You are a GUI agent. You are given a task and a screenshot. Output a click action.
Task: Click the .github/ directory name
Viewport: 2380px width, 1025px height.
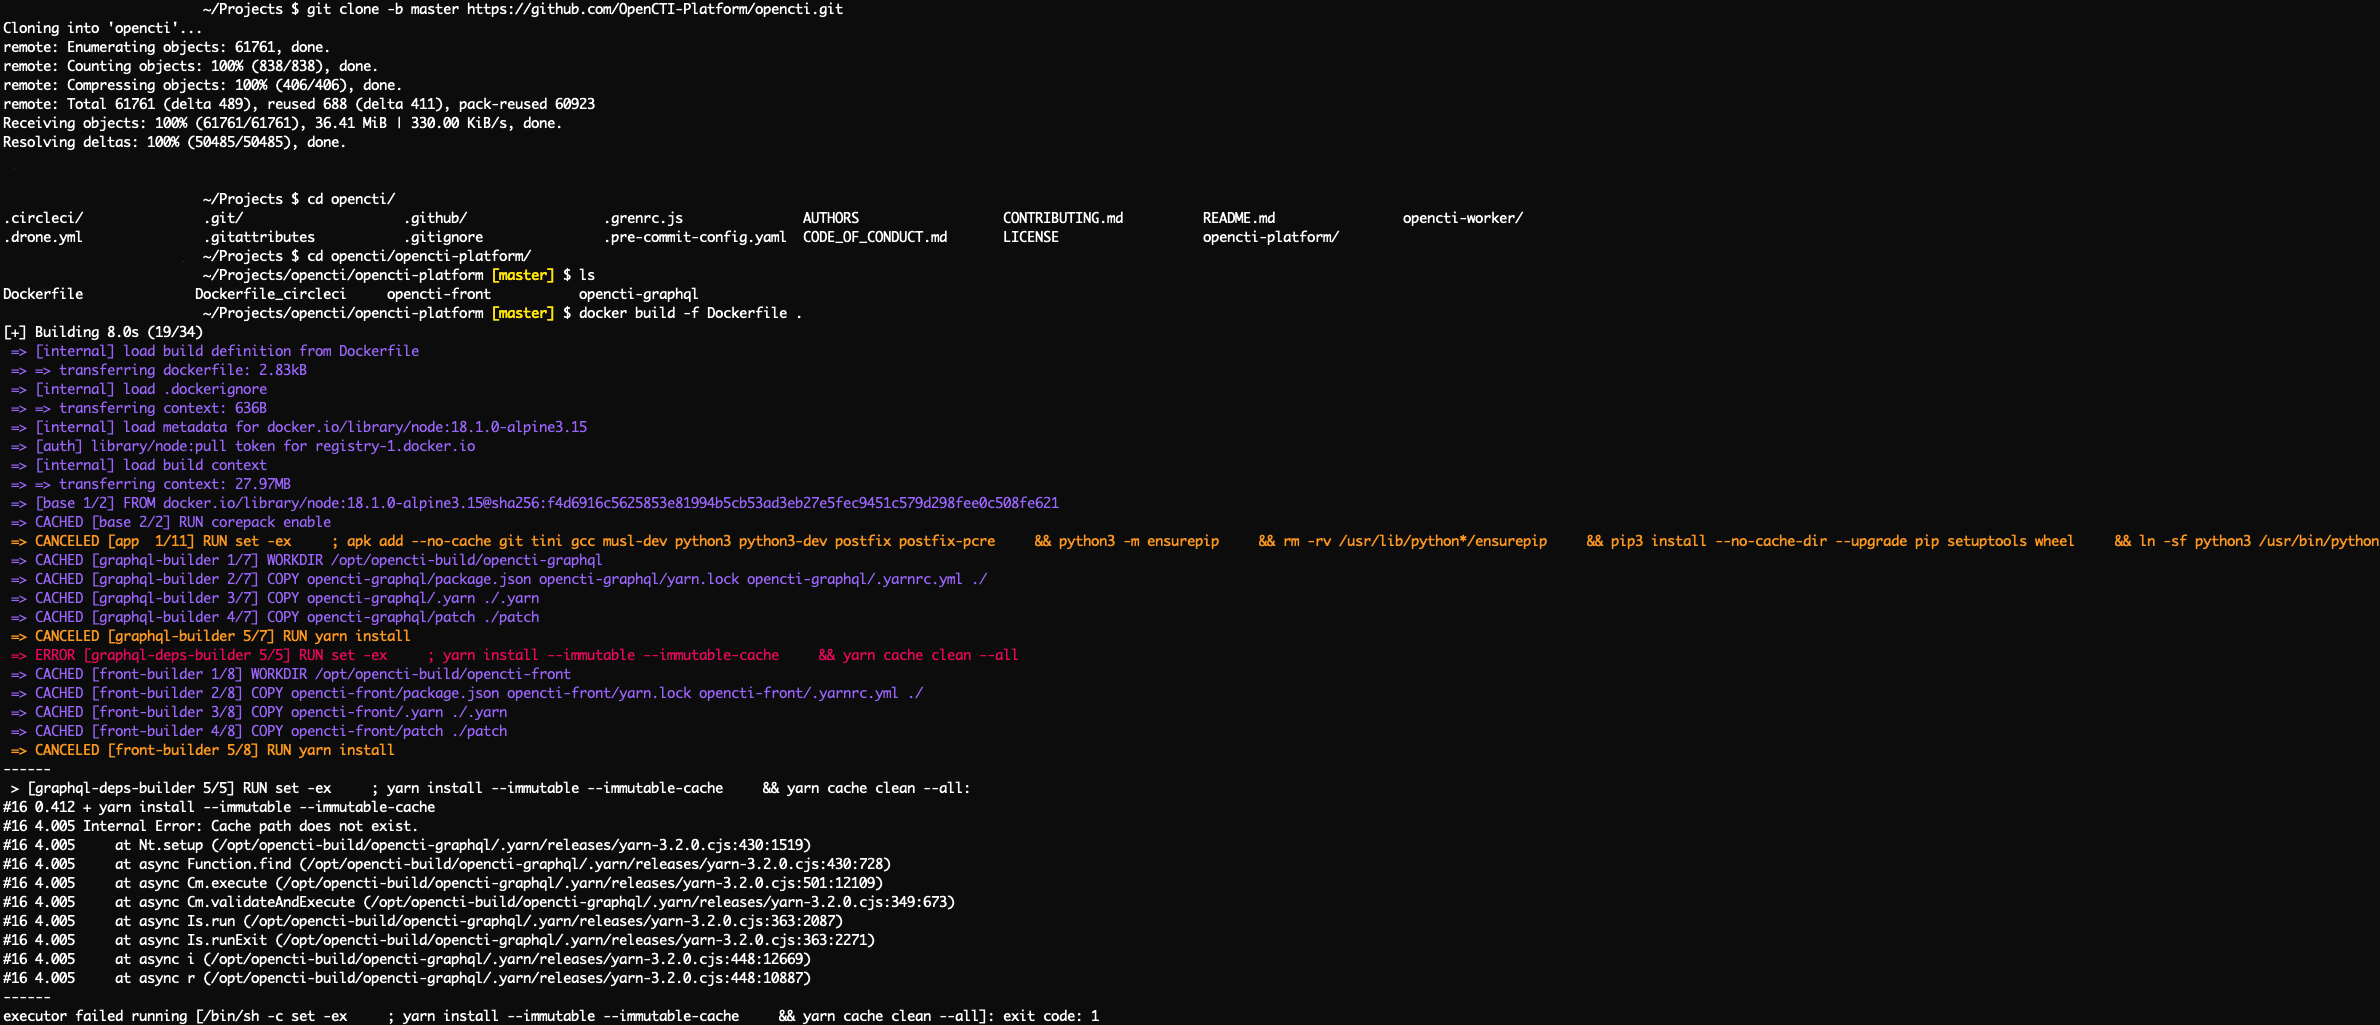pyautogui.click(x=435, y=218)
